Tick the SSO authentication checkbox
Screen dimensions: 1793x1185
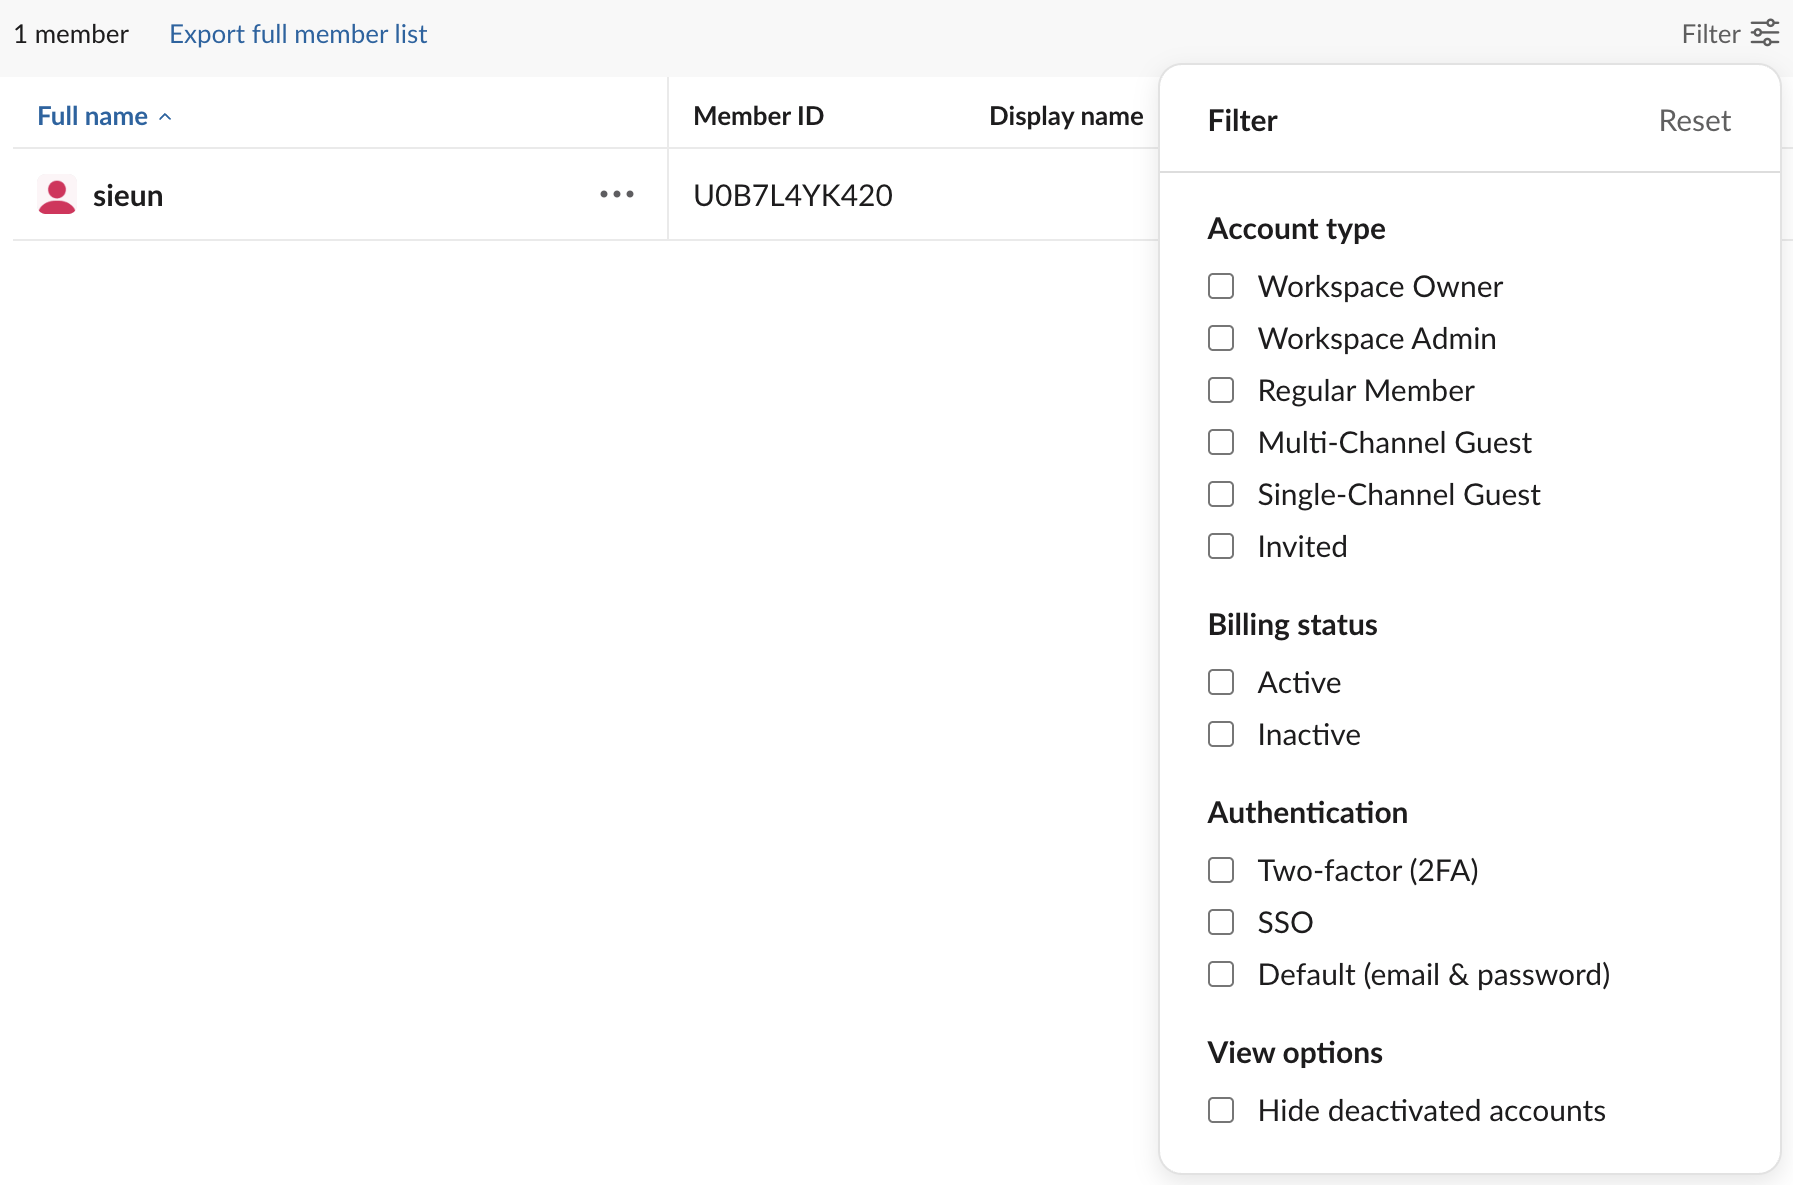1221,922
